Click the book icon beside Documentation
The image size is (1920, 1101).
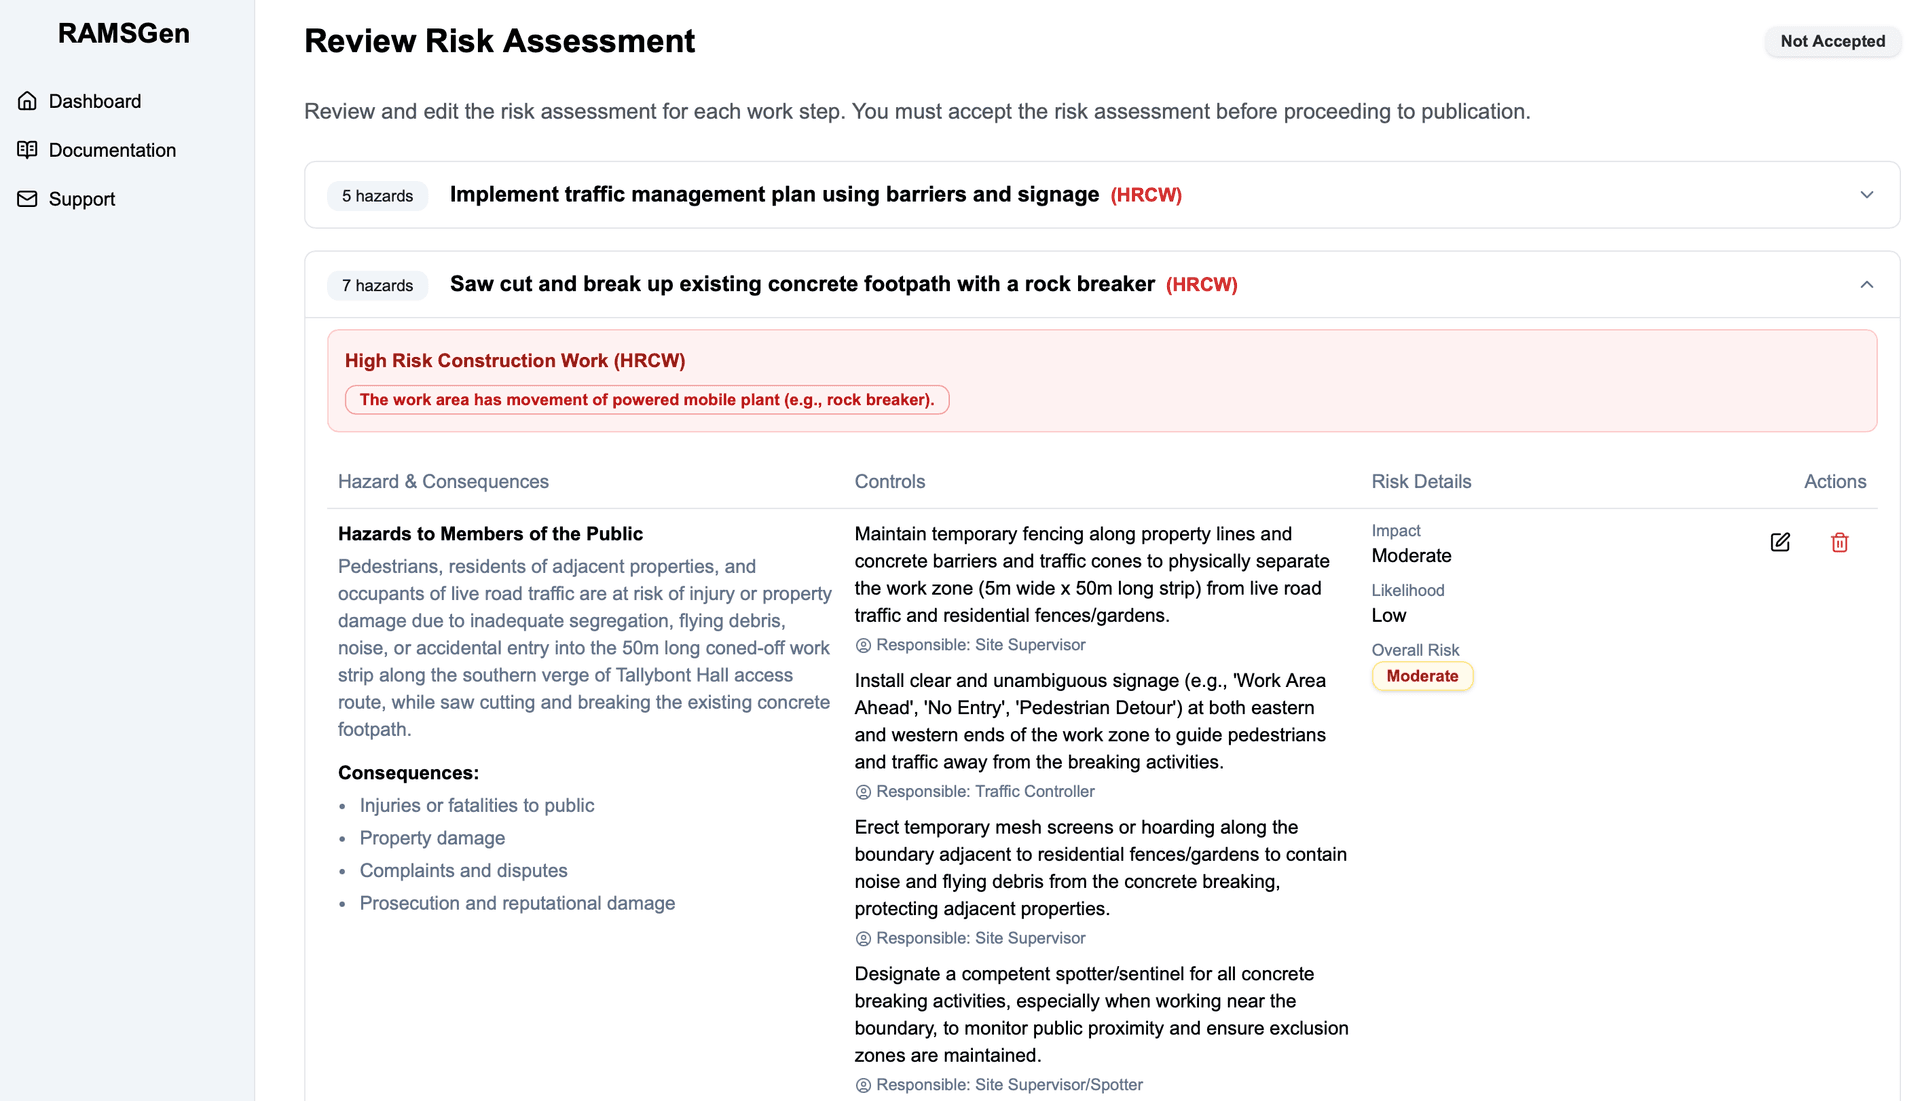(28, 149)
